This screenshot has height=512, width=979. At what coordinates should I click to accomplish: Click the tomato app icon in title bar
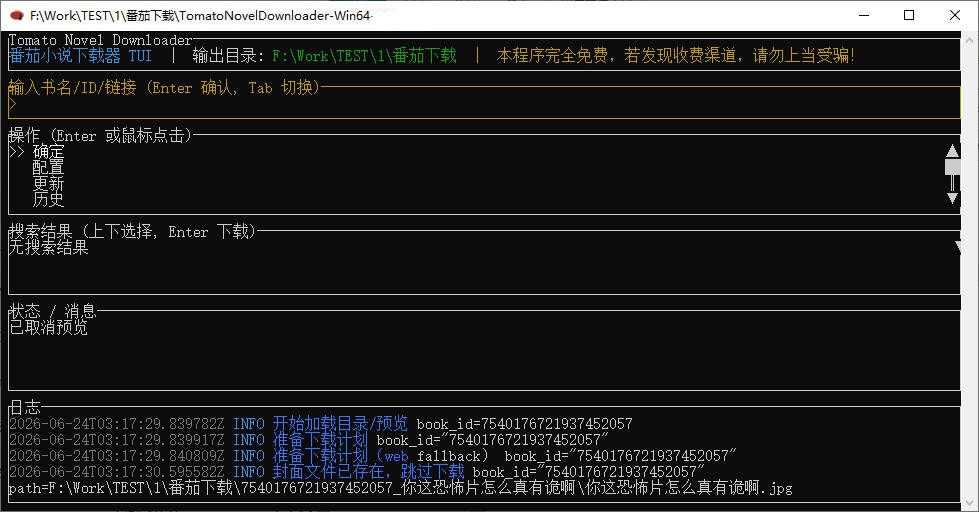point(17,15)
